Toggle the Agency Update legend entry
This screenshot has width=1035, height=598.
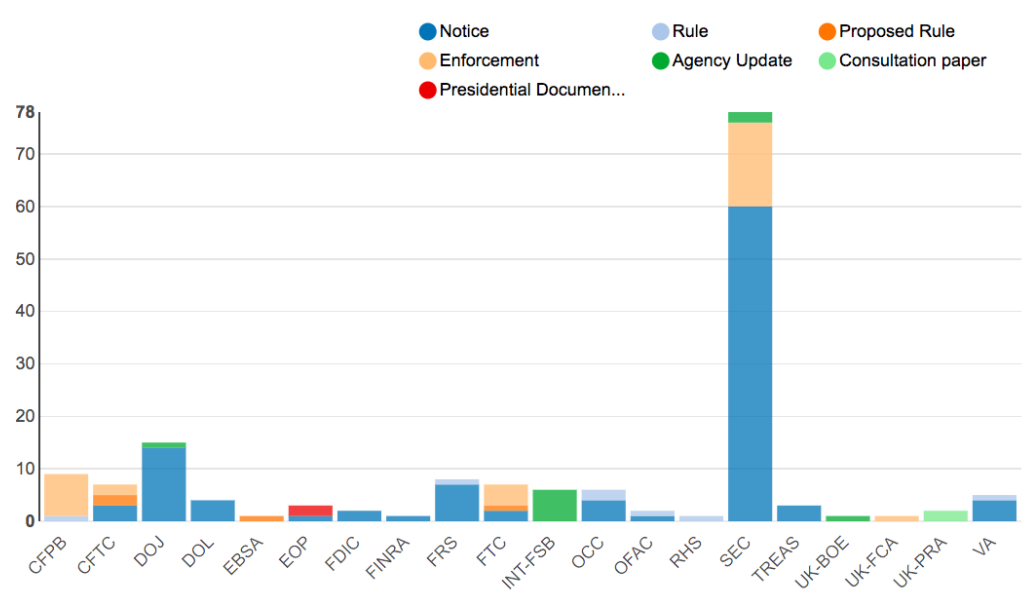pos(722,60)
